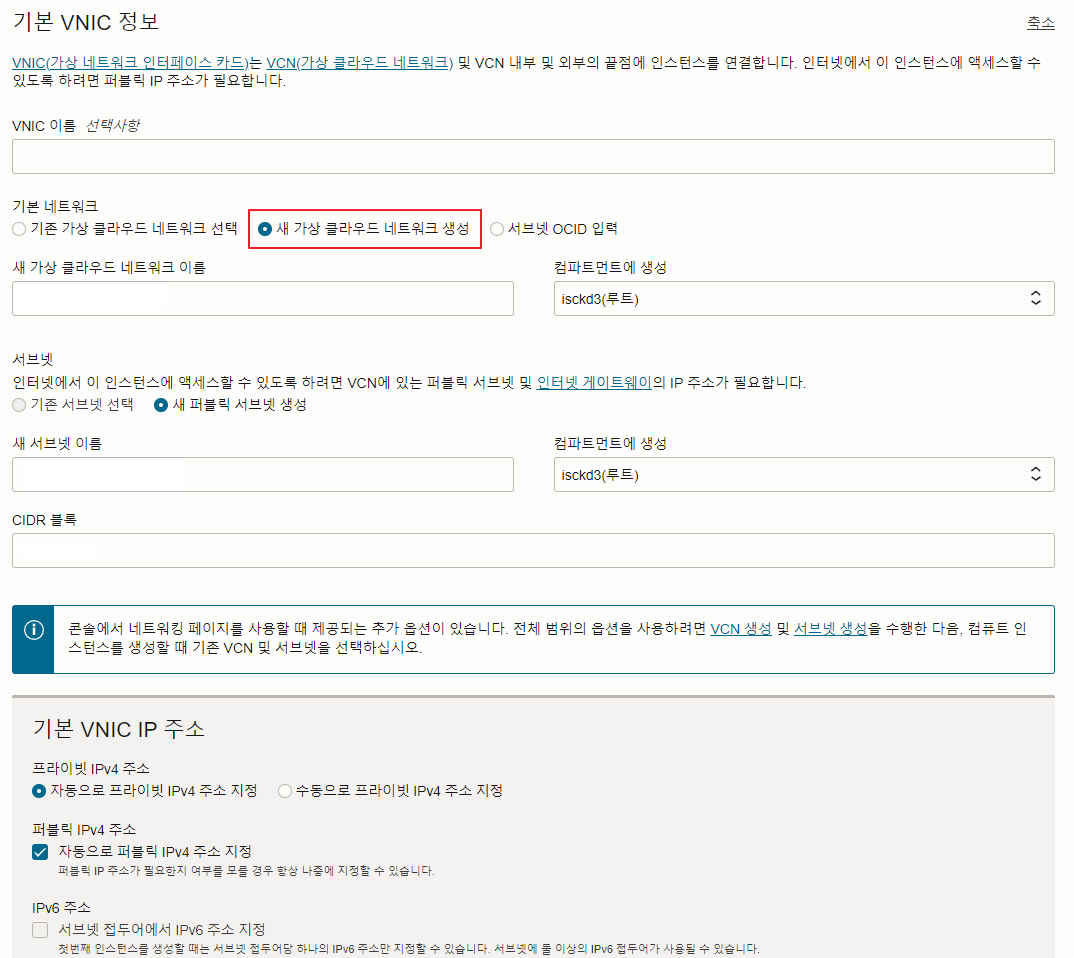Click the VNIC 이름 input field
Image resolution: width=1074 pixels, height=958 pixels.
click(533, 156)
